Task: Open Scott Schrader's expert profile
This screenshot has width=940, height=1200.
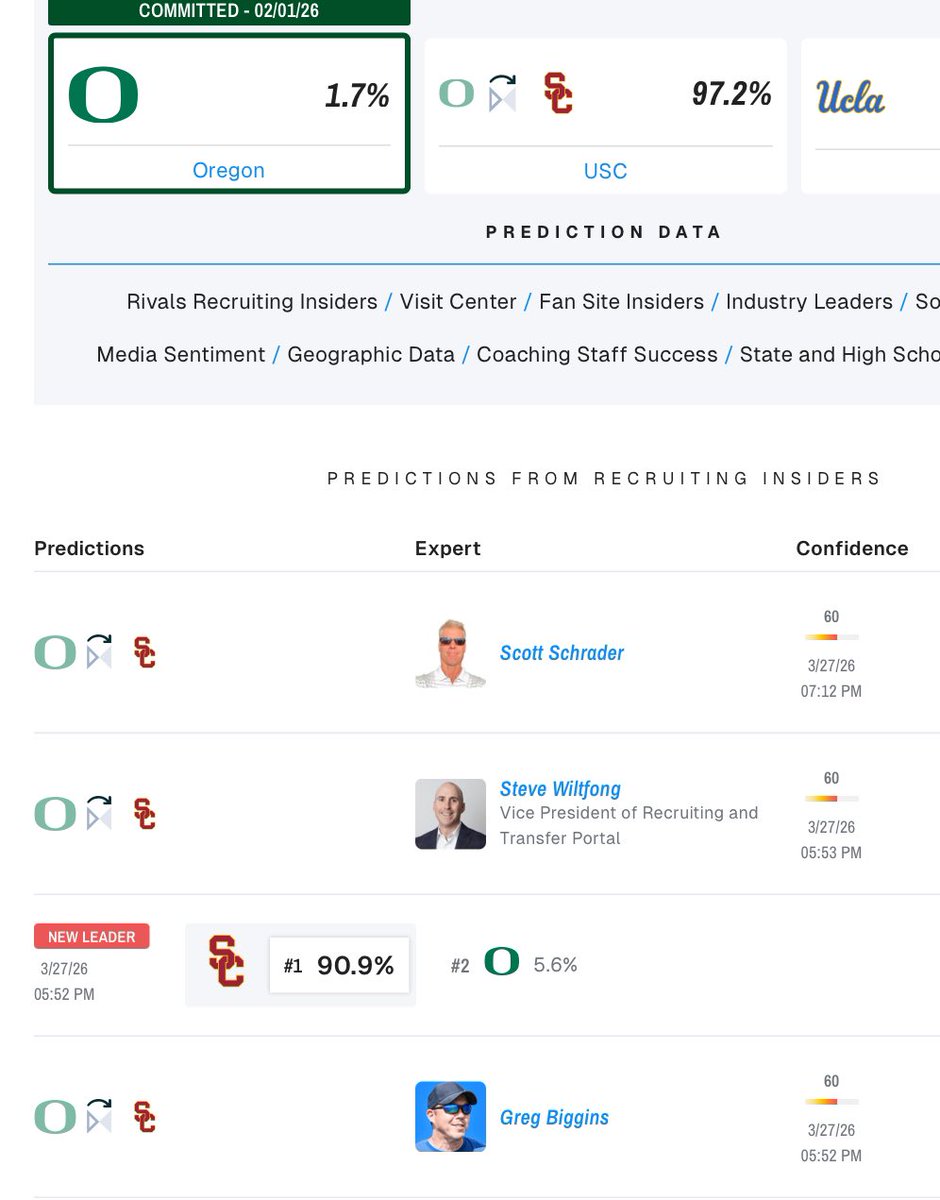Action: (x=561, y=653)
